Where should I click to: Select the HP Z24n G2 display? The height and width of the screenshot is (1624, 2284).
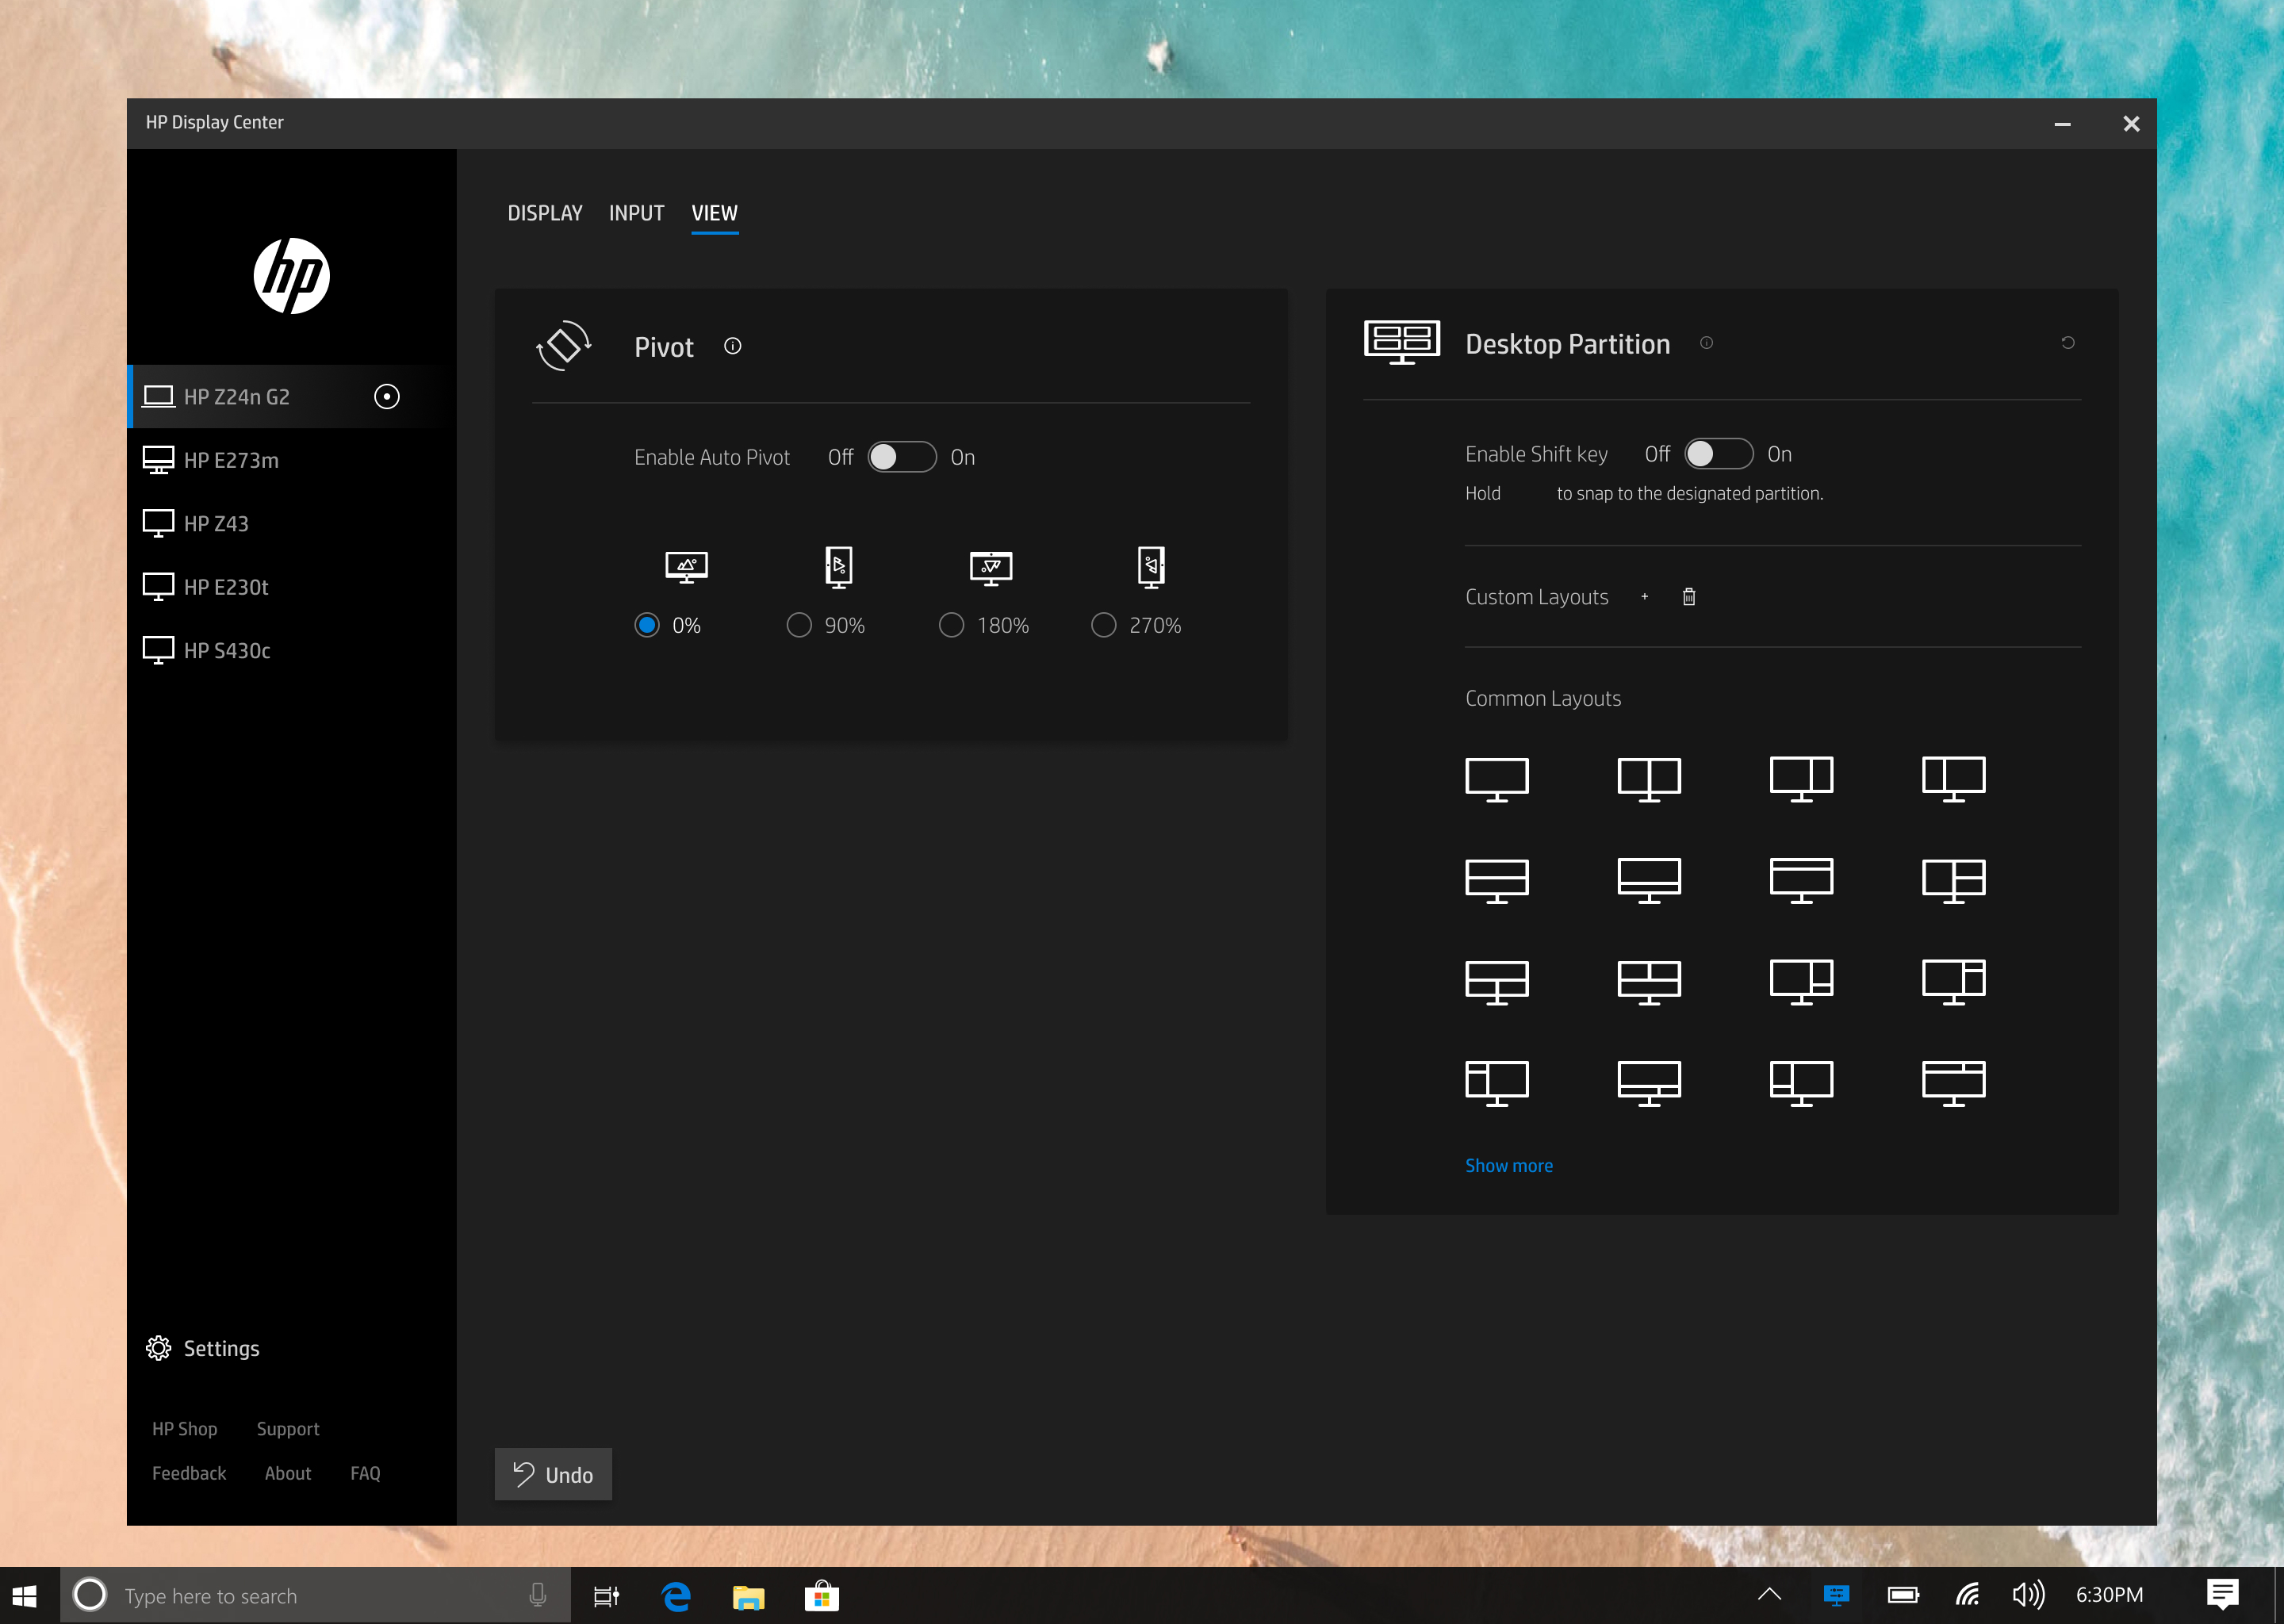point(291,397)
